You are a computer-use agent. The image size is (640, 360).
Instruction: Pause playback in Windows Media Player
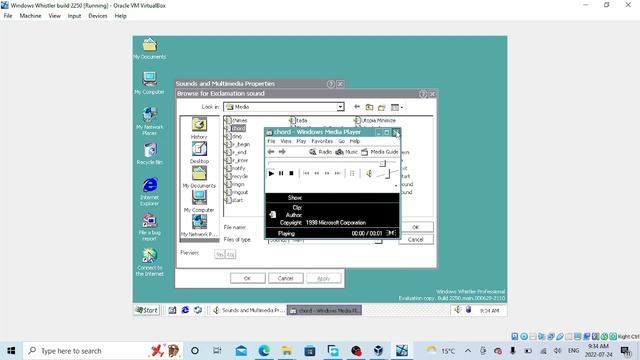tap(281, 173)
